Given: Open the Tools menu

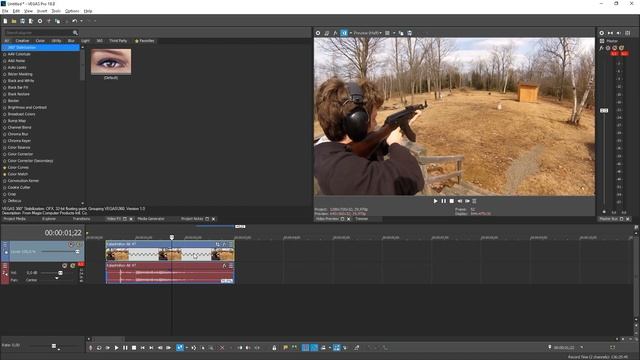Looking at the screenshot, I should [56, 11].
